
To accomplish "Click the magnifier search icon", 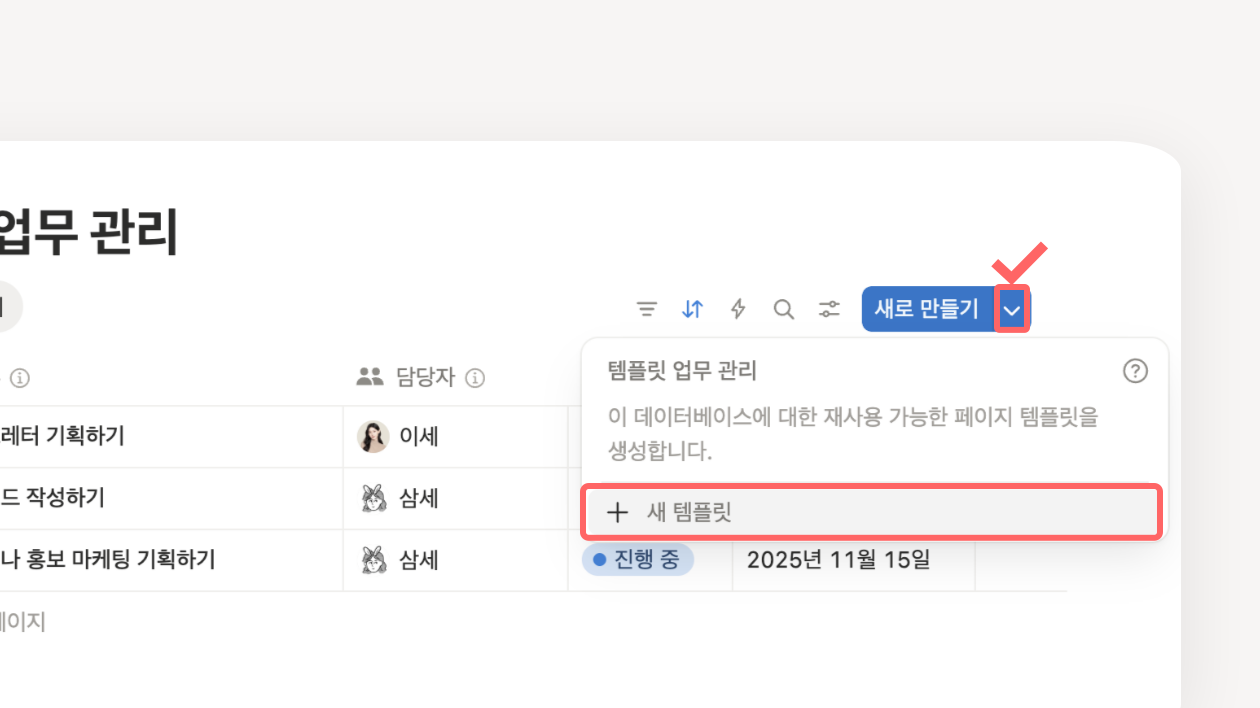I will (x=784, y=309).
